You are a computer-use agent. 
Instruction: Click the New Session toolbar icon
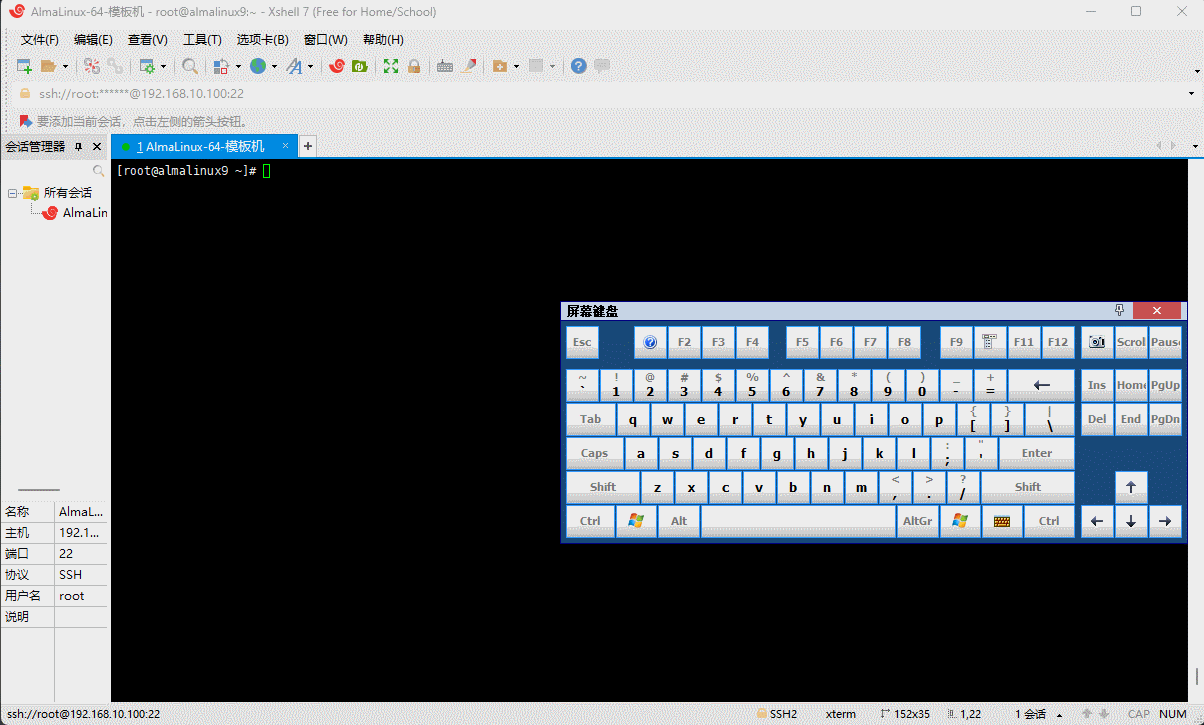[24, 66]
